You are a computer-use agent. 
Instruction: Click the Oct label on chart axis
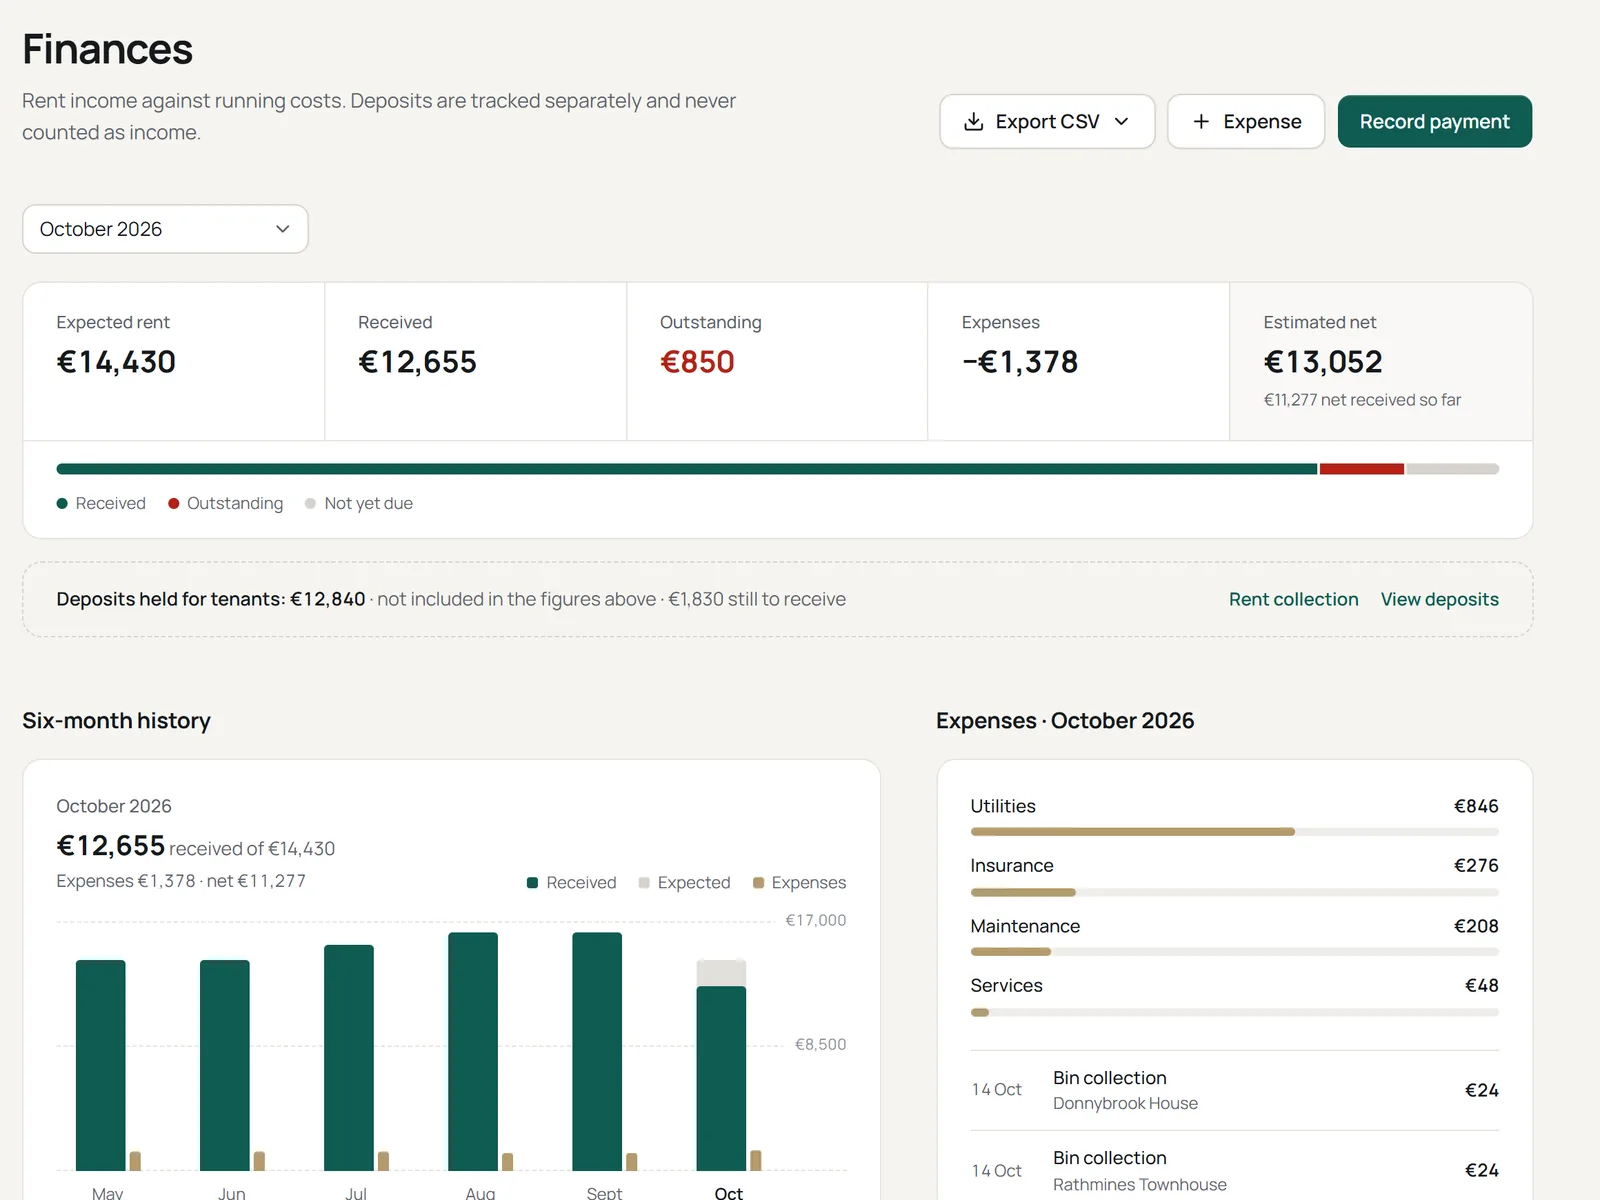(728, 1193)
